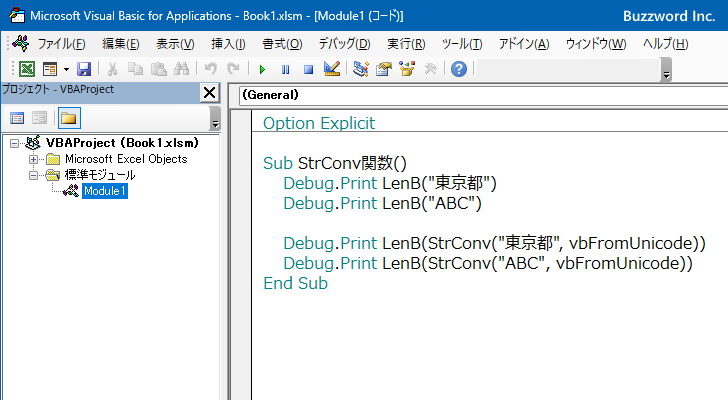Click the View Code icon in project panel
This screenshot has height=400, width=728.
click(x=17, y=118)
